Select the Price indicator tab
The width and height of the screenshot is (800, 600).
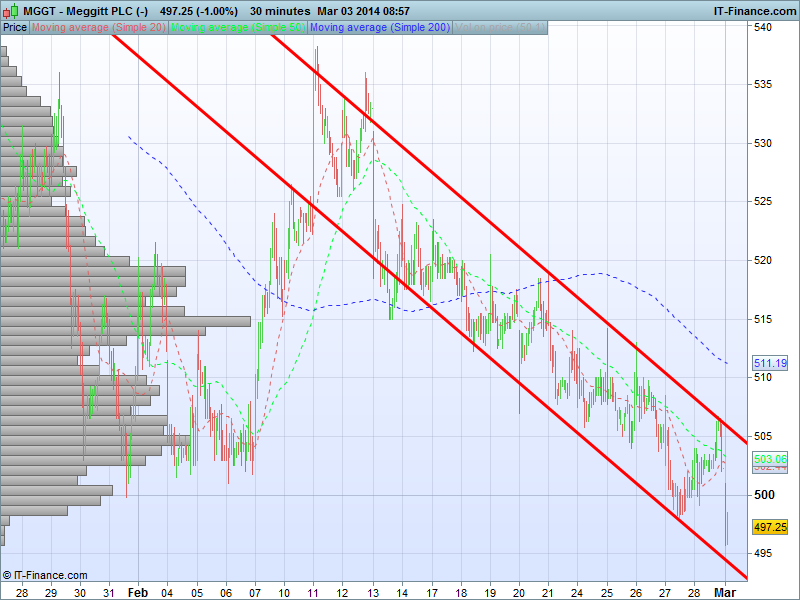(x=15, y=28)
